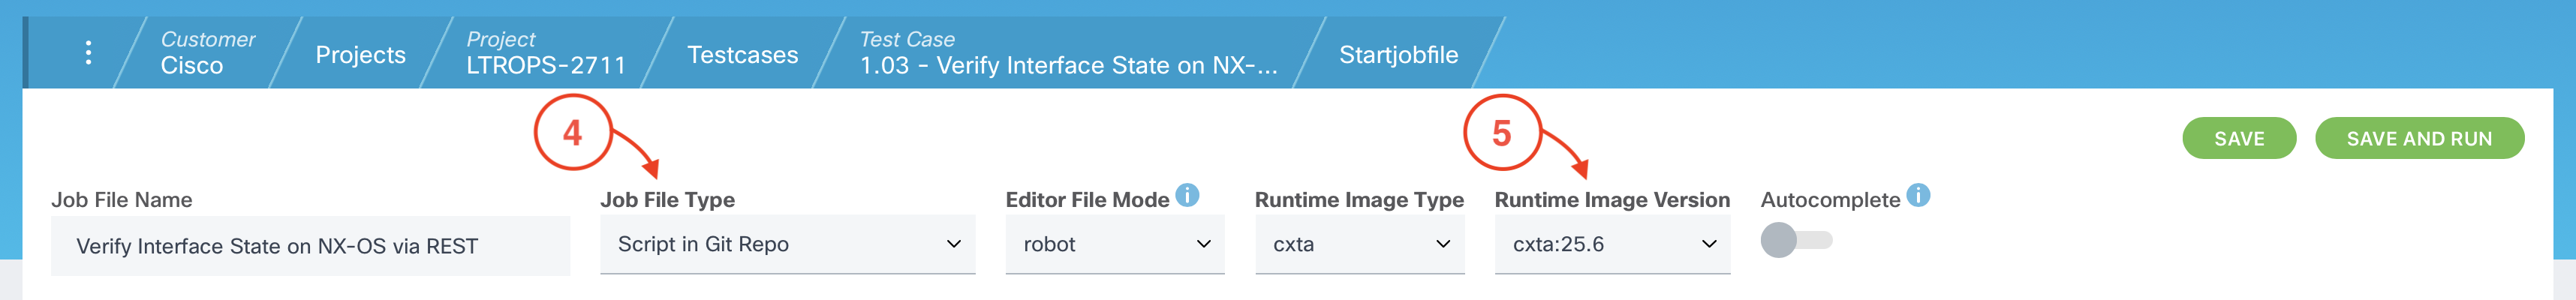The image size is (2576, 300).
Task: Navigate to the Projects breadcrumb
Action: pyautogui.click(x=360, y=55)
